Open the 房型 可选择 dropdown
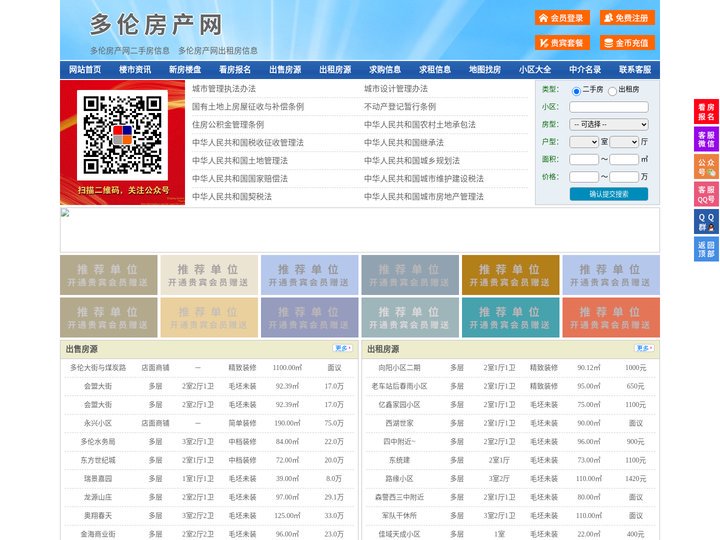Screen dimensions: 720x540 (x=609, y=124)
